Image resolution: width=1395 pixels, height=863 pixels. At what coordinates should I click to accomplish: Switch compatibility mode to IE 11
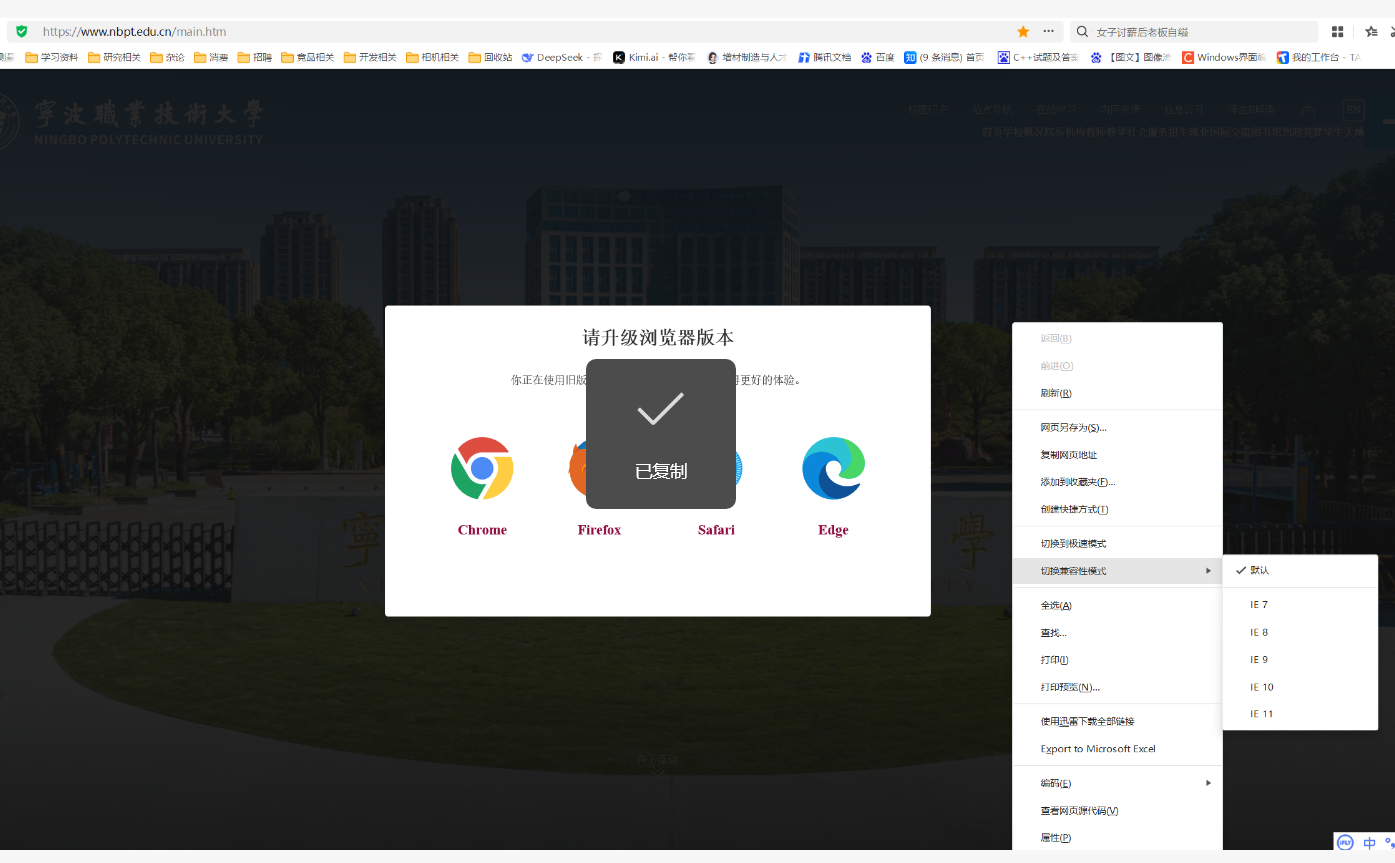[x=1263, y=713]
